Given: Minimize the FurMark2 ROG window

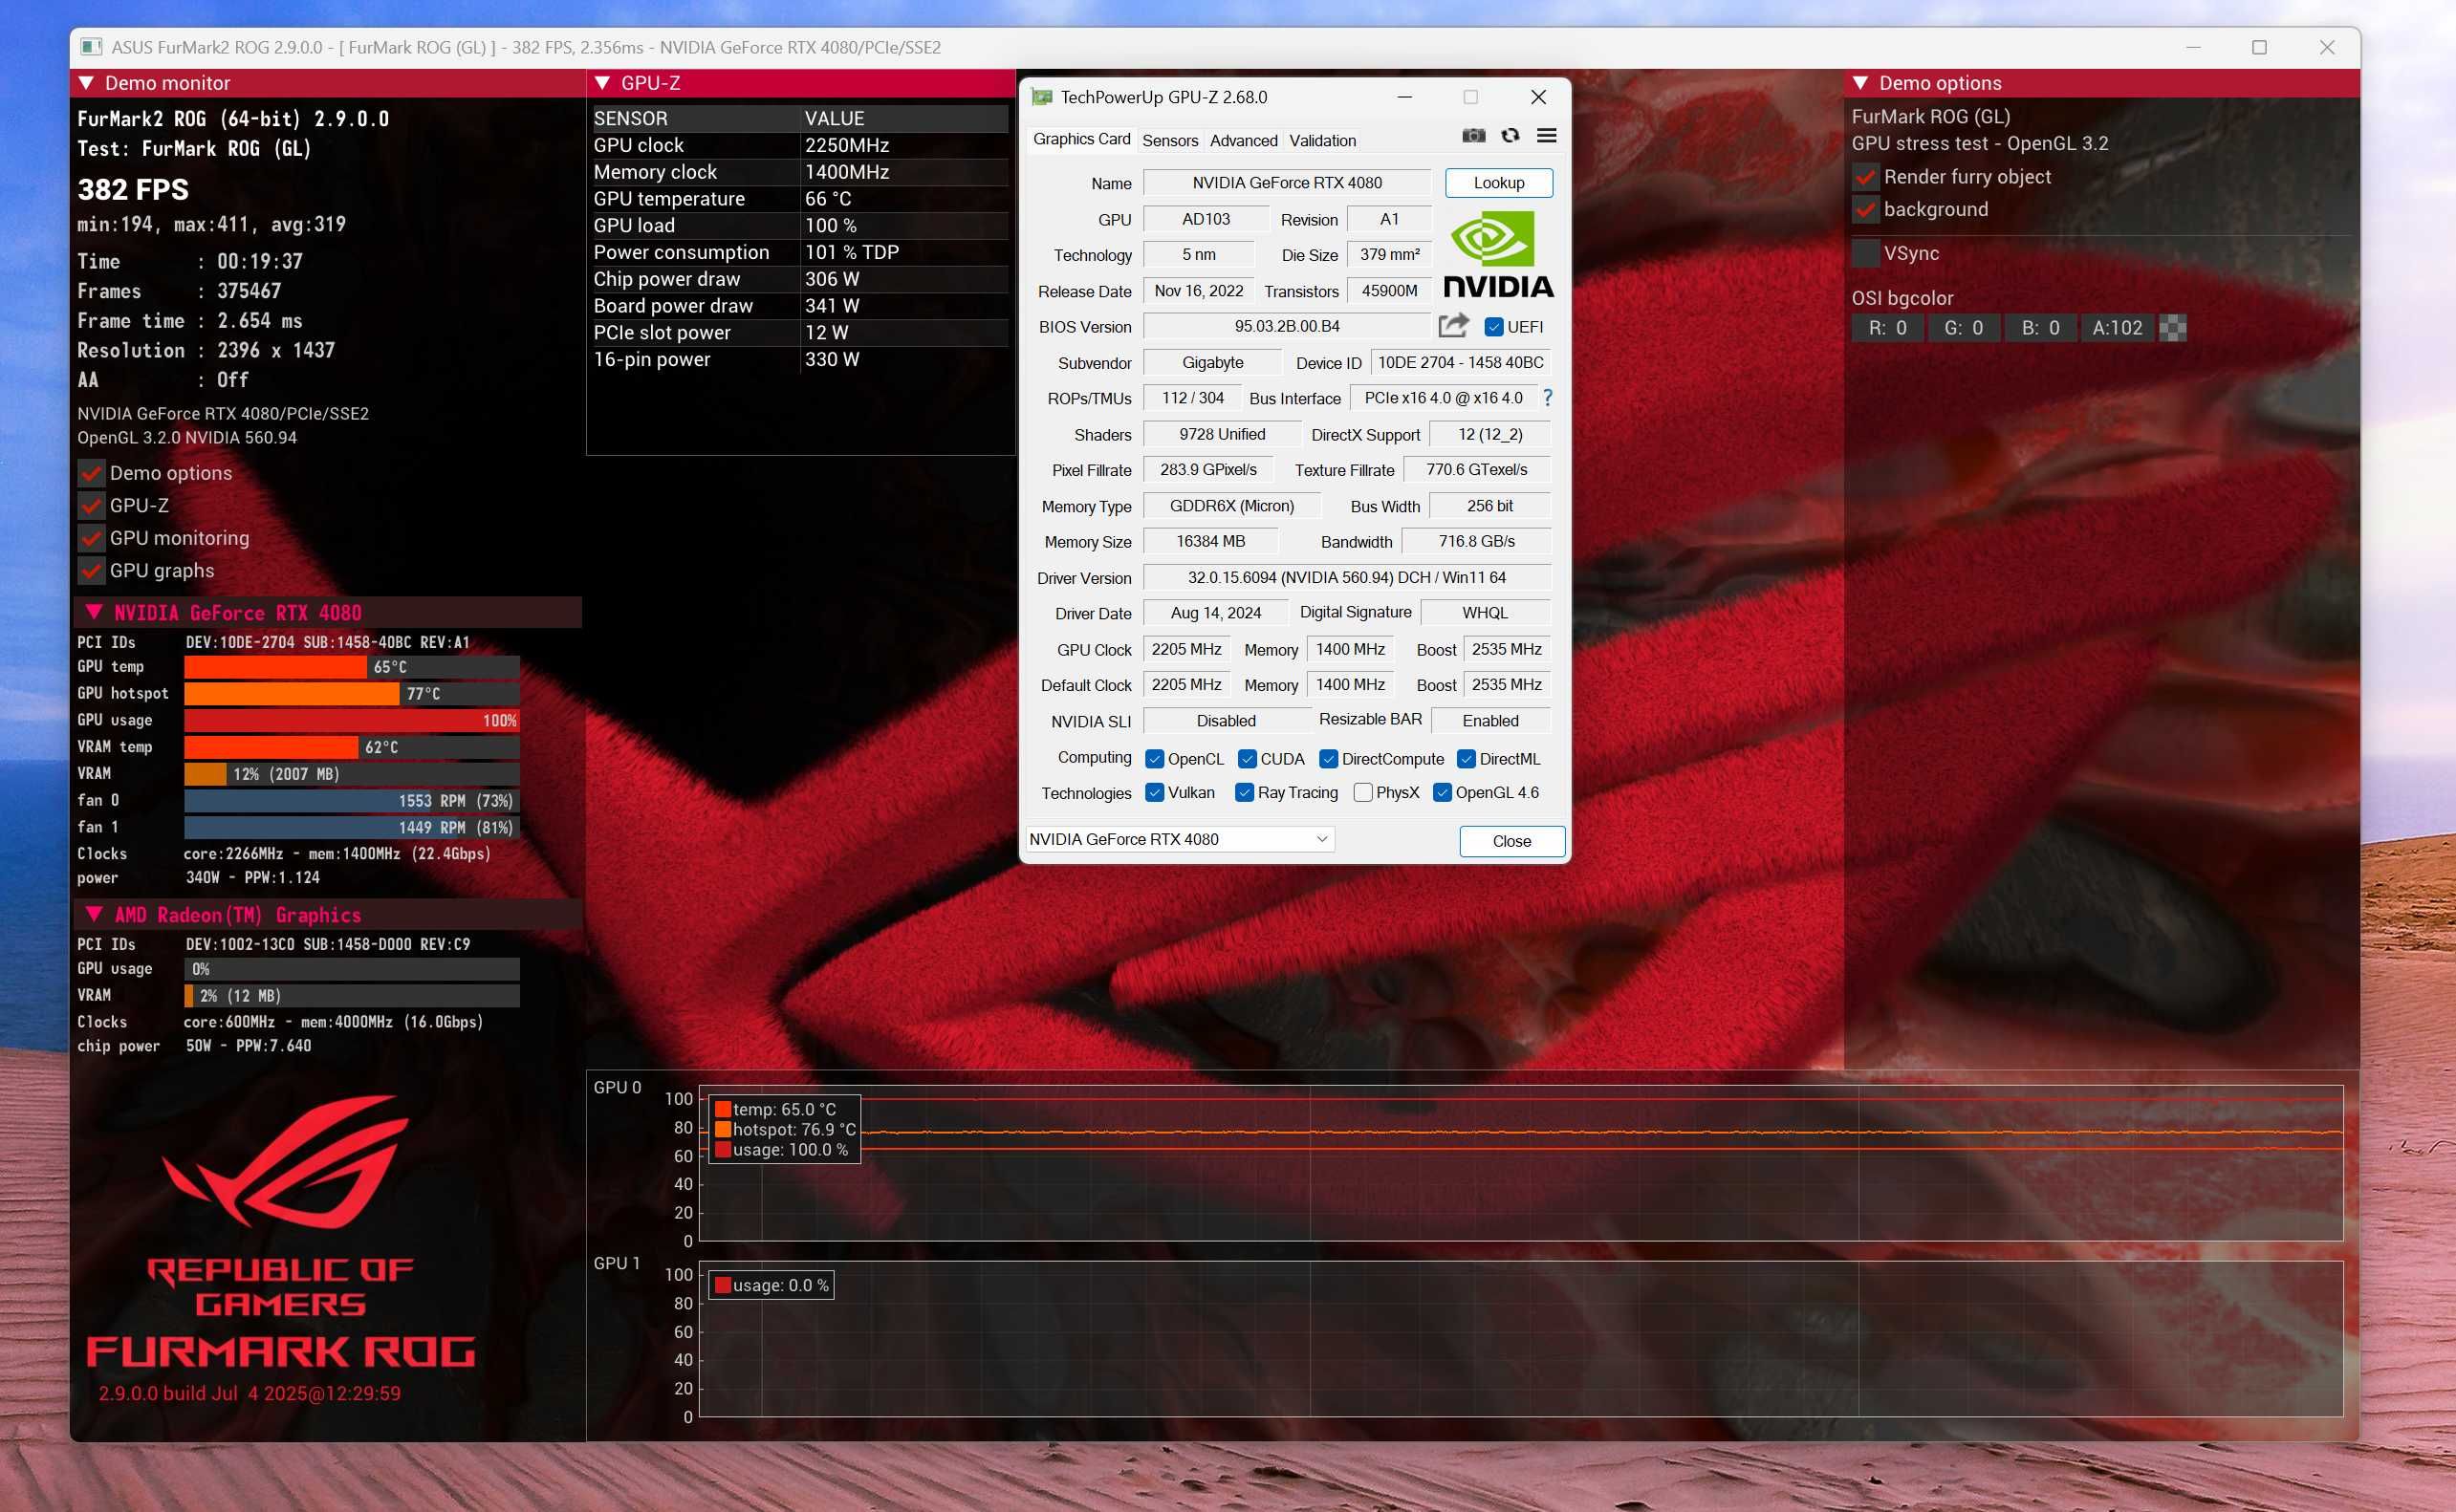Looking at the screenshot, I should [x=2193, y=47].
